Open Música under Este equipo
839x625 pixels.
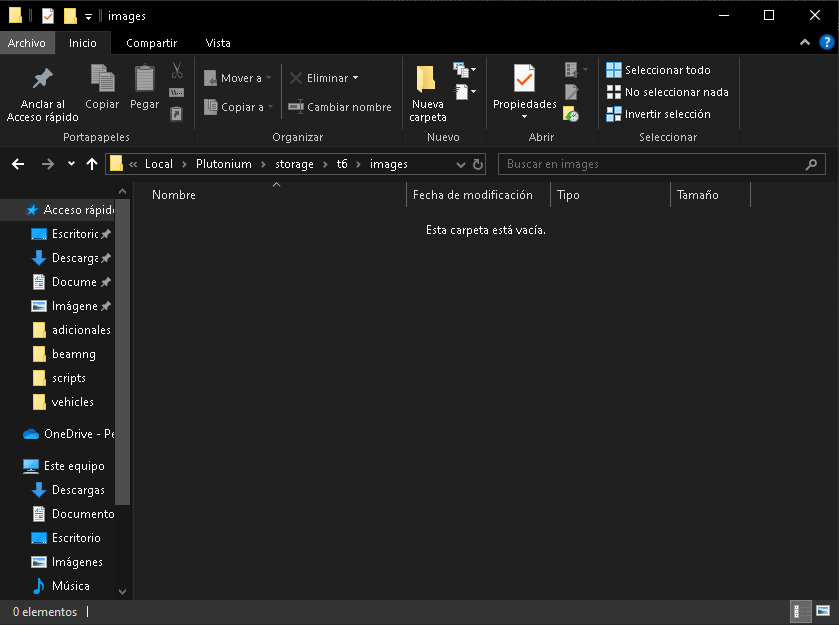61,586
